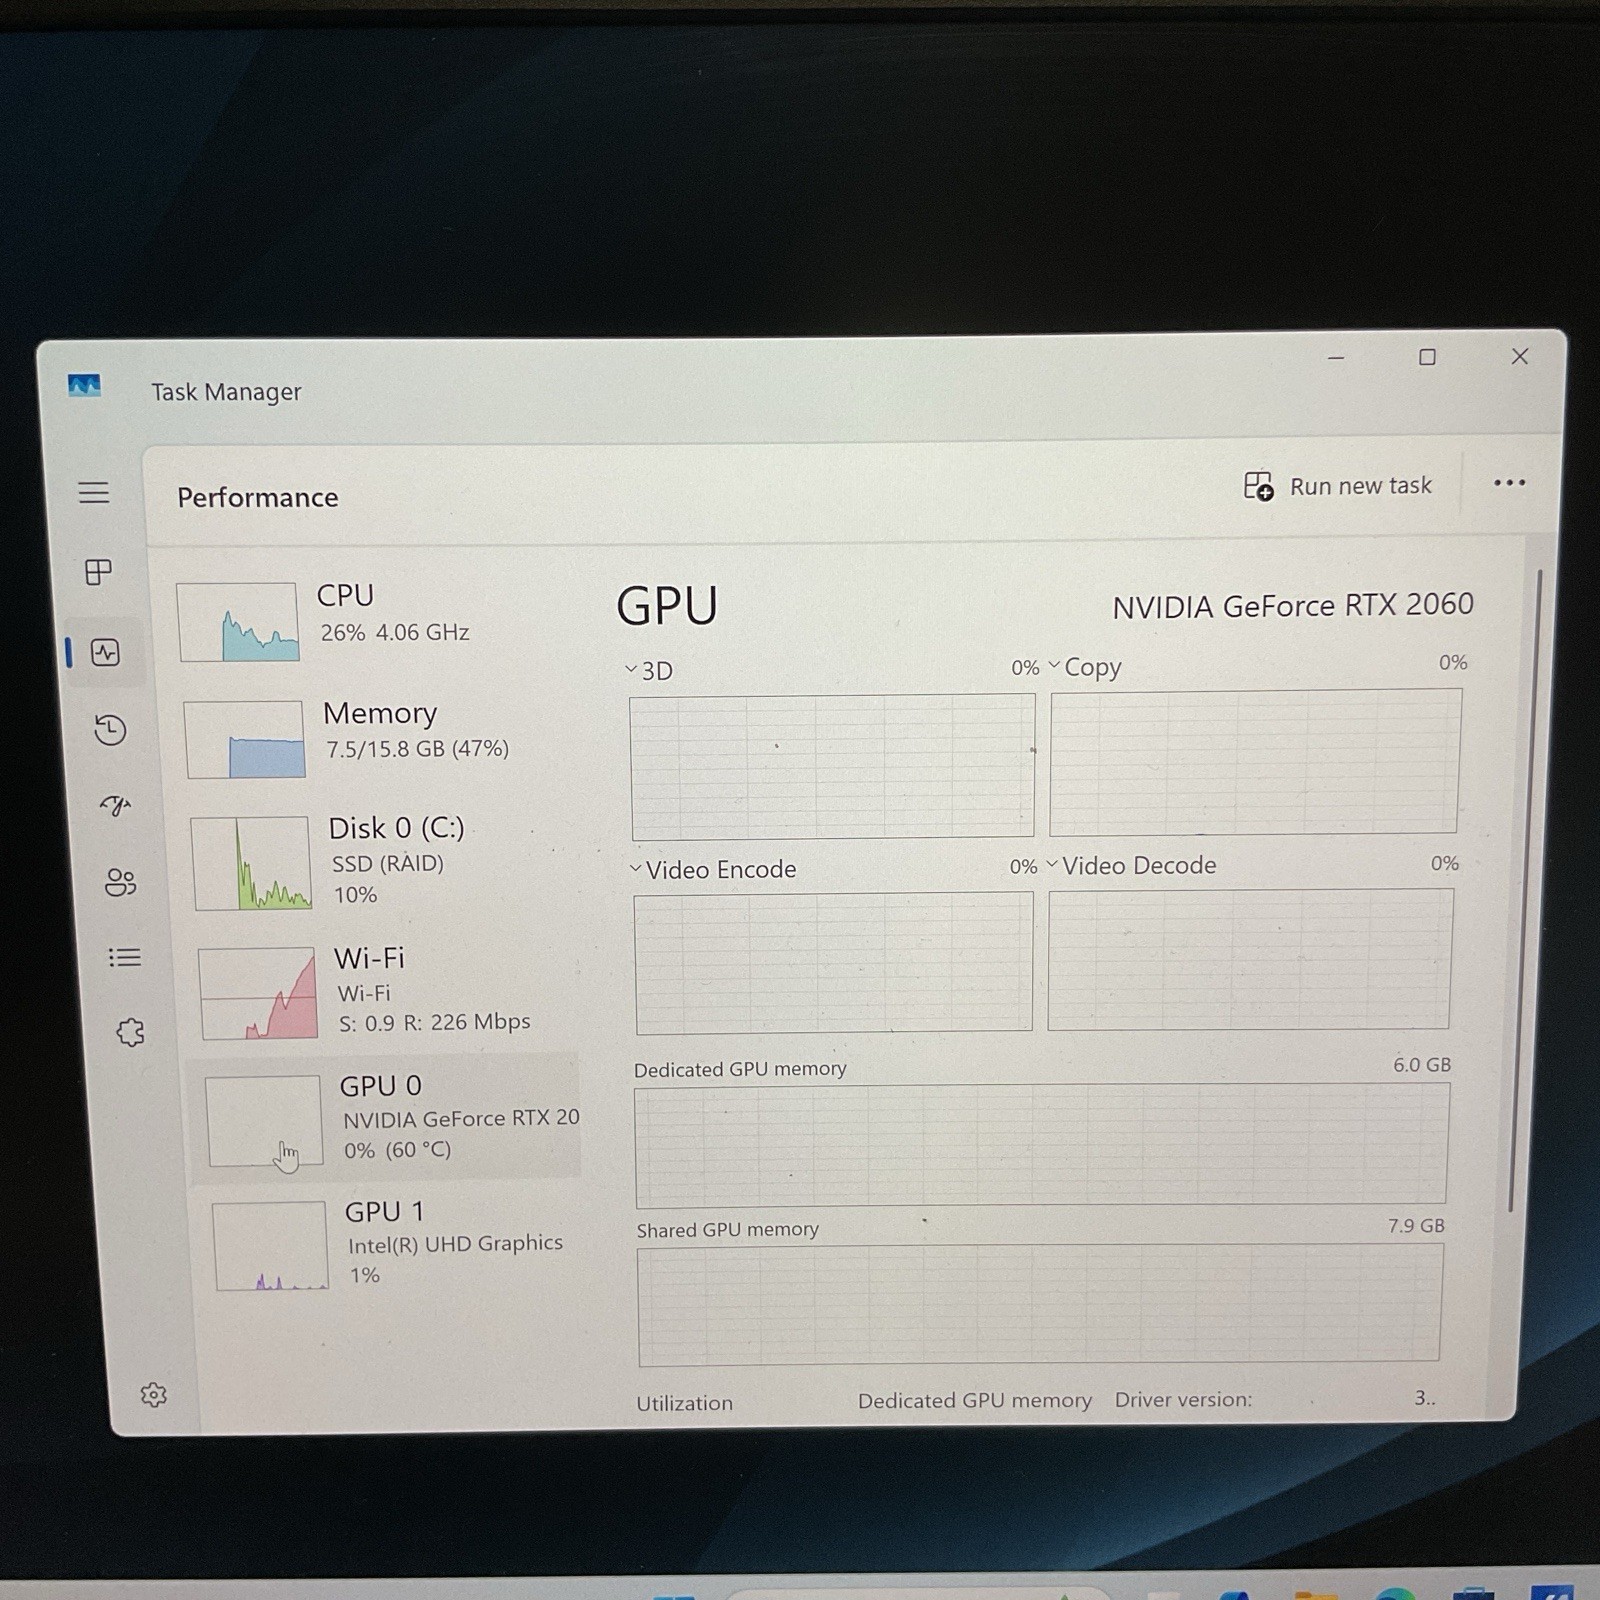This screenshot has width=1600, height=1600.
Task: Close the Task Manager window
Action: pos(1520,356)
